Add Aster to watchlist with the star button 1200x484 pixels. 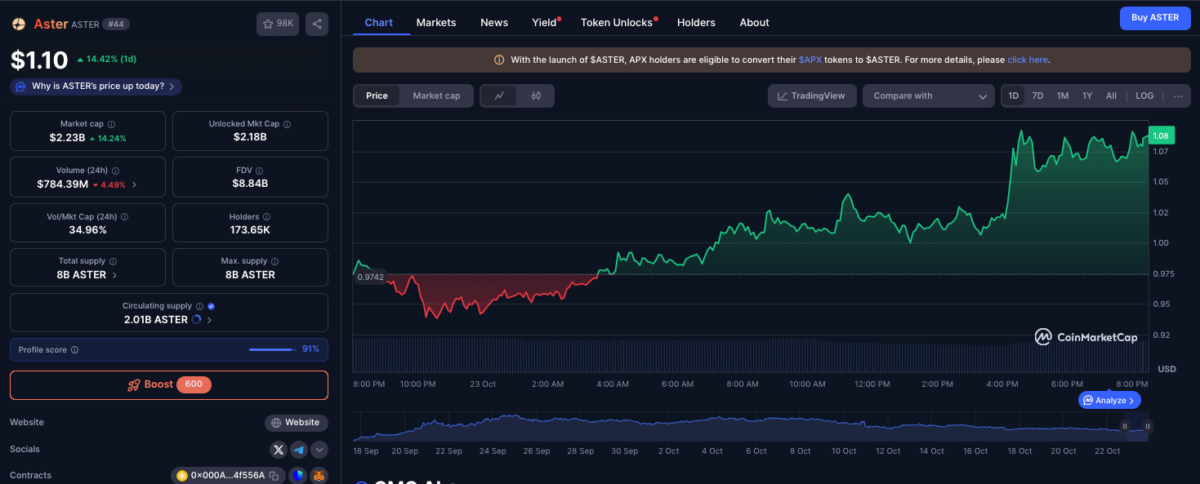tap(277, 23)
